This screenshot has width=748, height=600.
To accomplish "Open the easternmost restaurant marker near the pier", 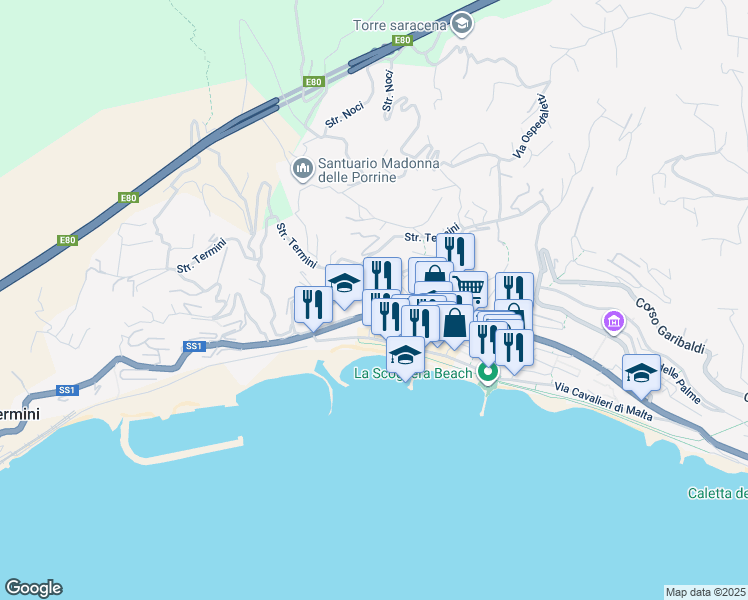I will 514,348.
